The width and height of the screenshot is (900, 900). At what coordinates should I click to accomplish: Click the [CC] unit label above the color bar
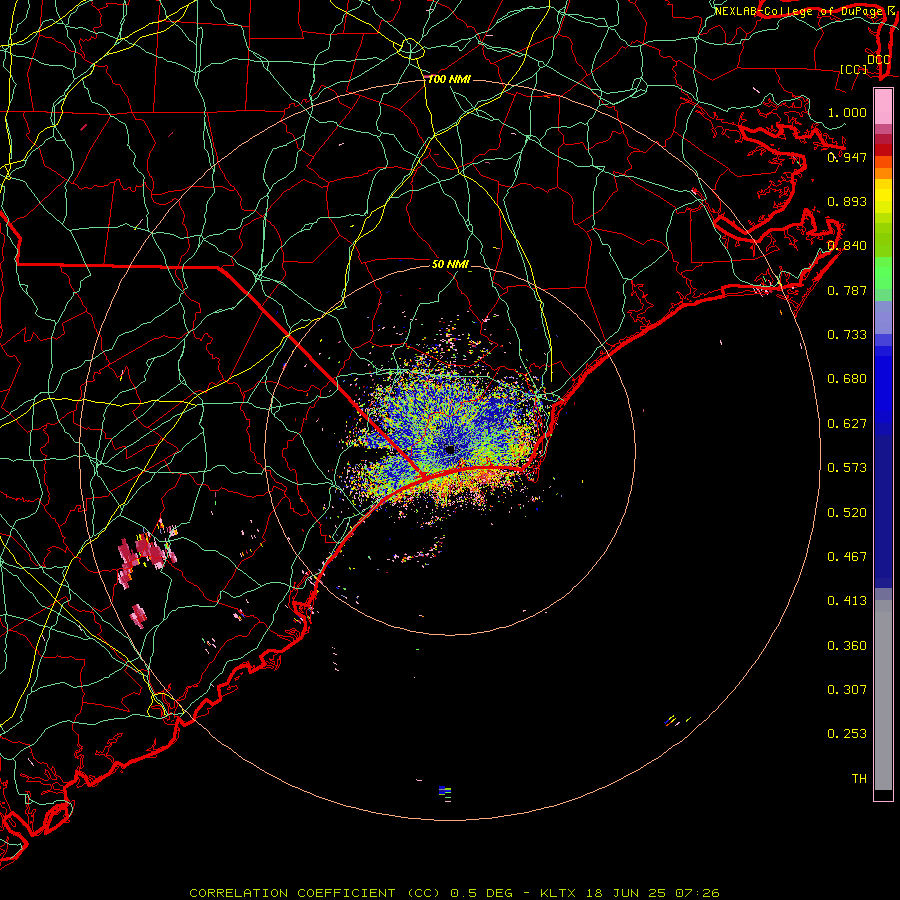[x=853, y=69]
